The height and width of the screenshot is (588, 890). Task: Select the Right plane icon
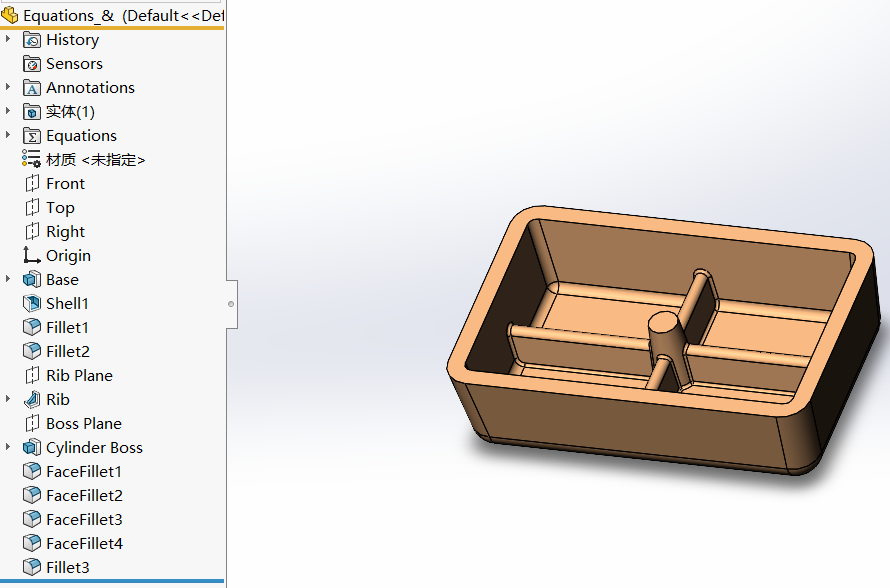pos(32,232)
